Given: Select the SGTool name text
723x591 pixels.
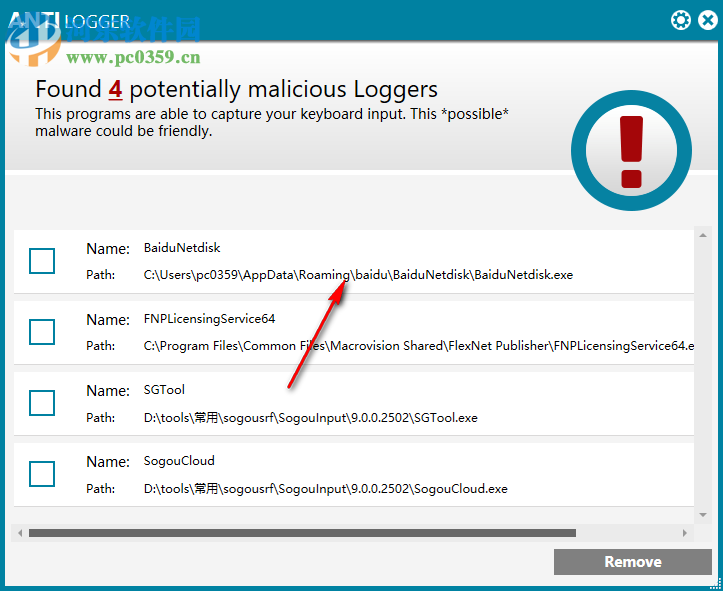Looking at the screenshot, I should click(164, 390).
